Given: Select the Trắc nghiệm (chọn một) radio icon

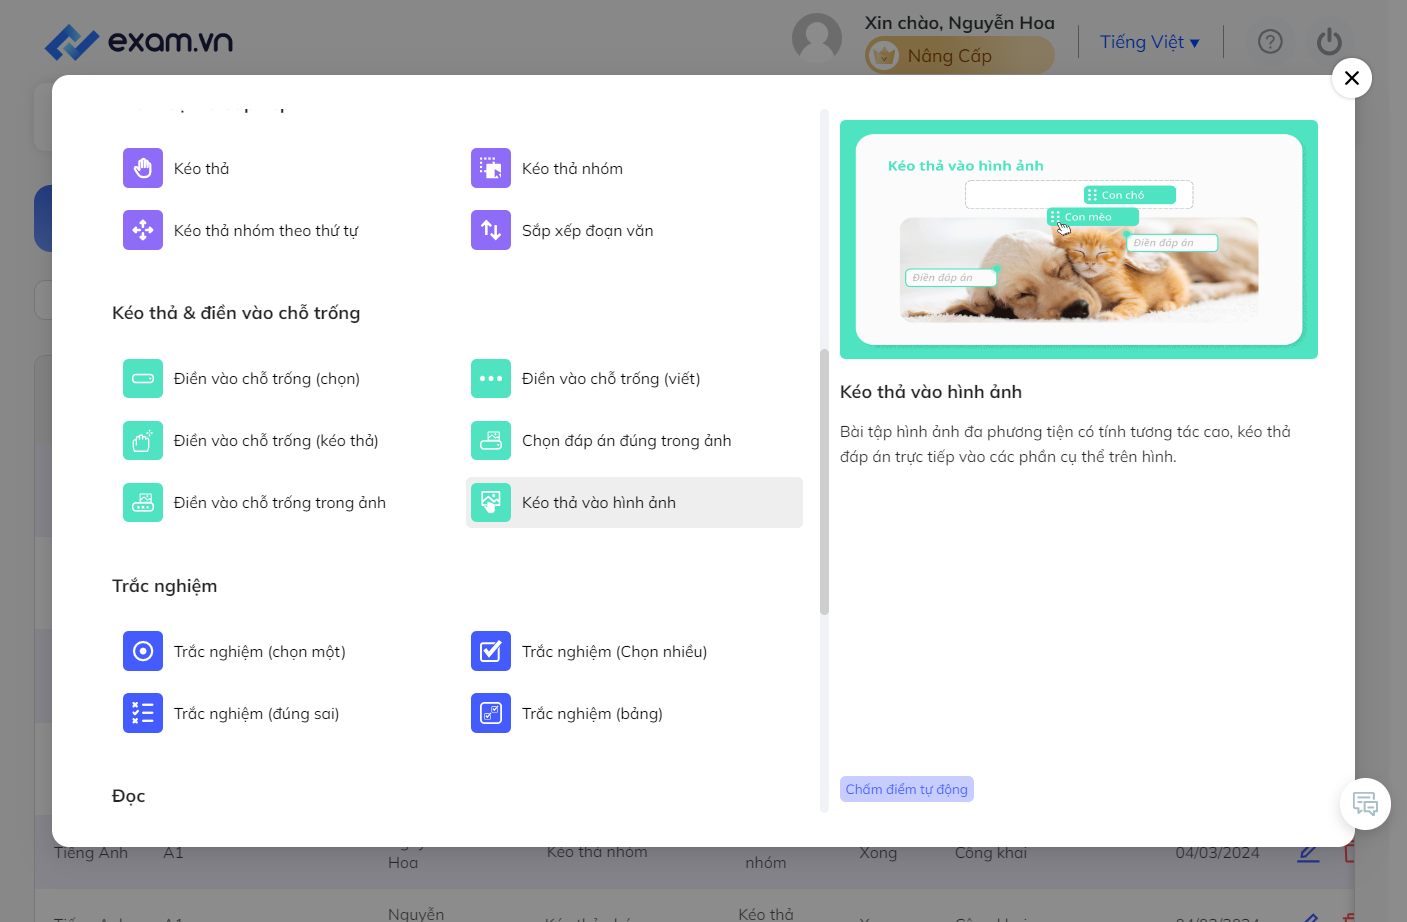Looking at the screenshot, I should coord(143,651).
